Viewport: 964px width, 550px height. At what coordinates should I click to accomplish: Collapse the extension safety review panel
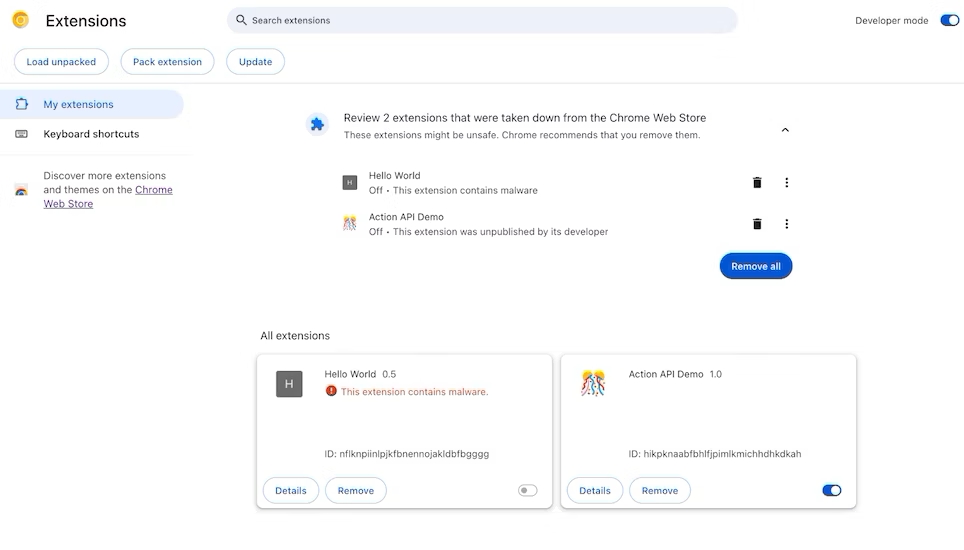pyautogui.click(x=785, y=130)
